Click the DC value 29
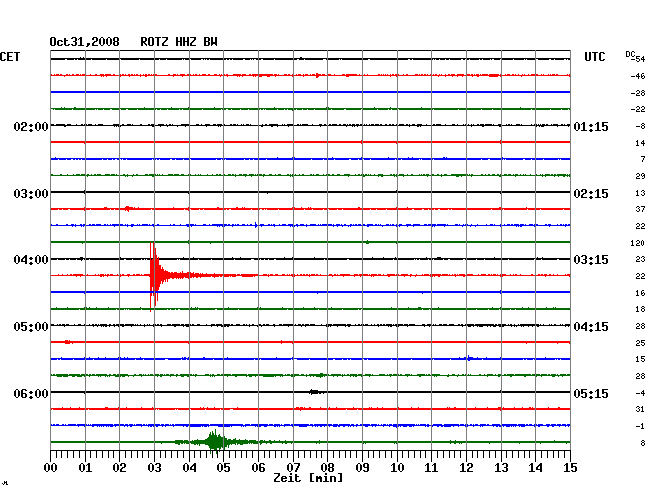Screen dimensions: 650x494 click(640, 176)
